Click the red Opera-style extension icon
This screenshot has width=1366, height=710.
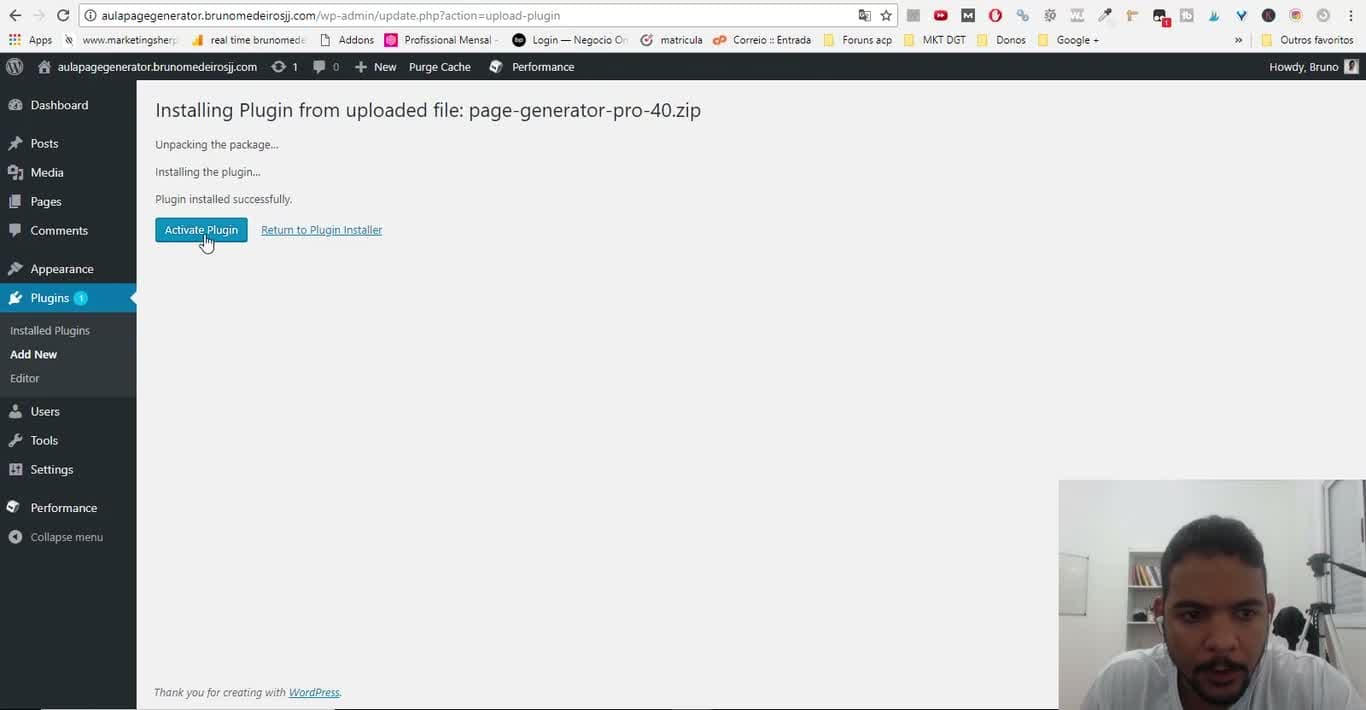[x=995, y=15]
